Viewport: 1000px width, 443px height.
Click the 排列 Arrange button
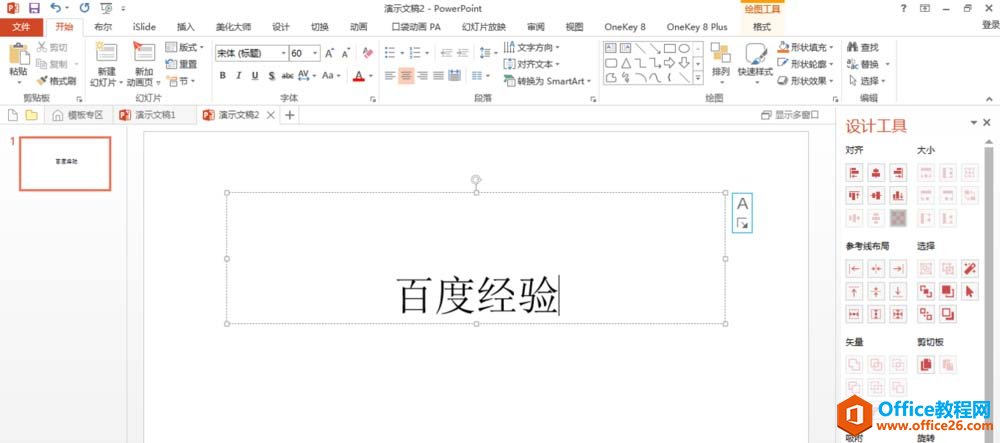pyautogui.click(x=721, y=63)
